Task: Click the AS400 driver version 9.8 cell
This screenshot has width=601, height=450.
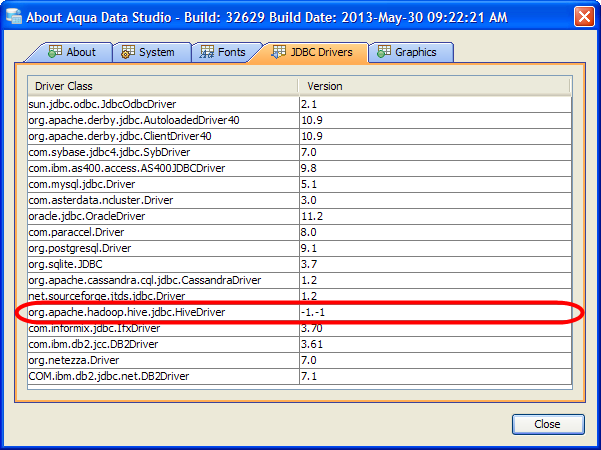Action: [435, 168]
